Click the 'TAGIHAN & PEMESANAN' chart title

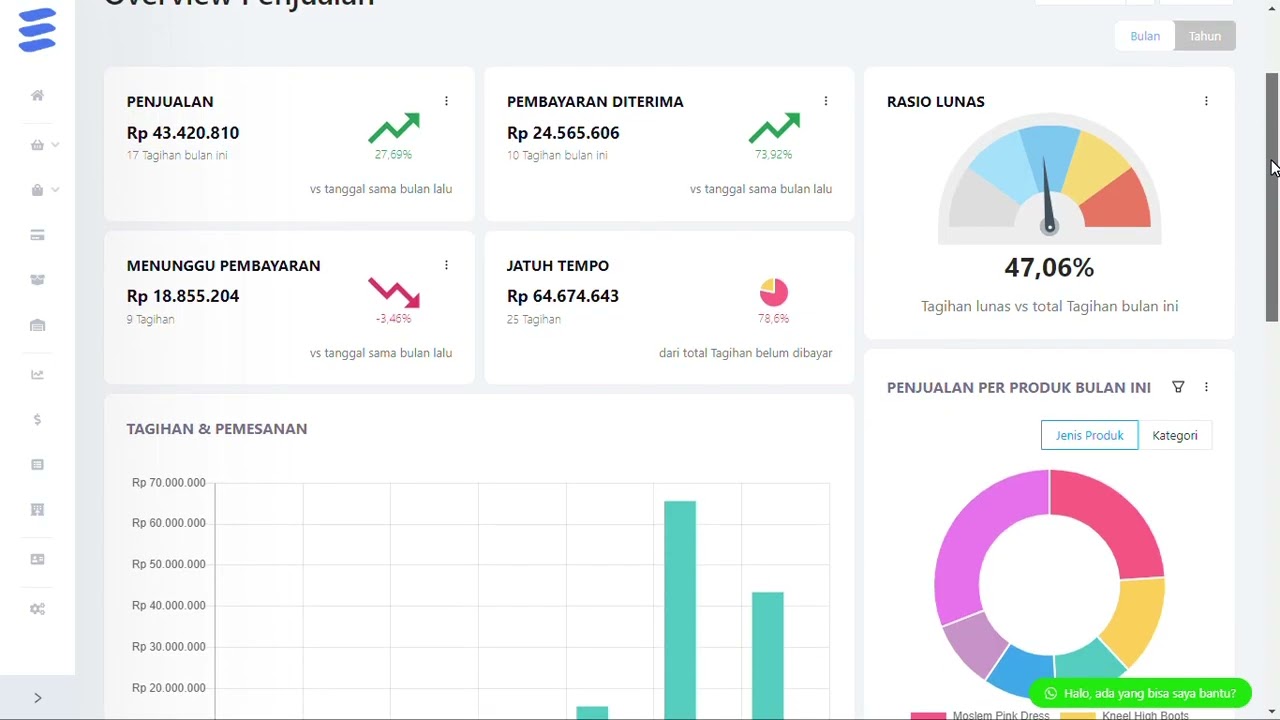coord(217,428)
